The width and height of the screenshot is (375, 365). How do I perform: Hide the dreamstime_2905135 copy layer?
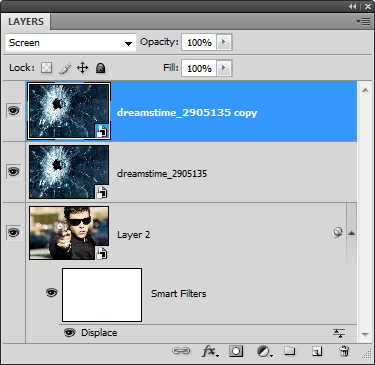[x=14, y=110]
